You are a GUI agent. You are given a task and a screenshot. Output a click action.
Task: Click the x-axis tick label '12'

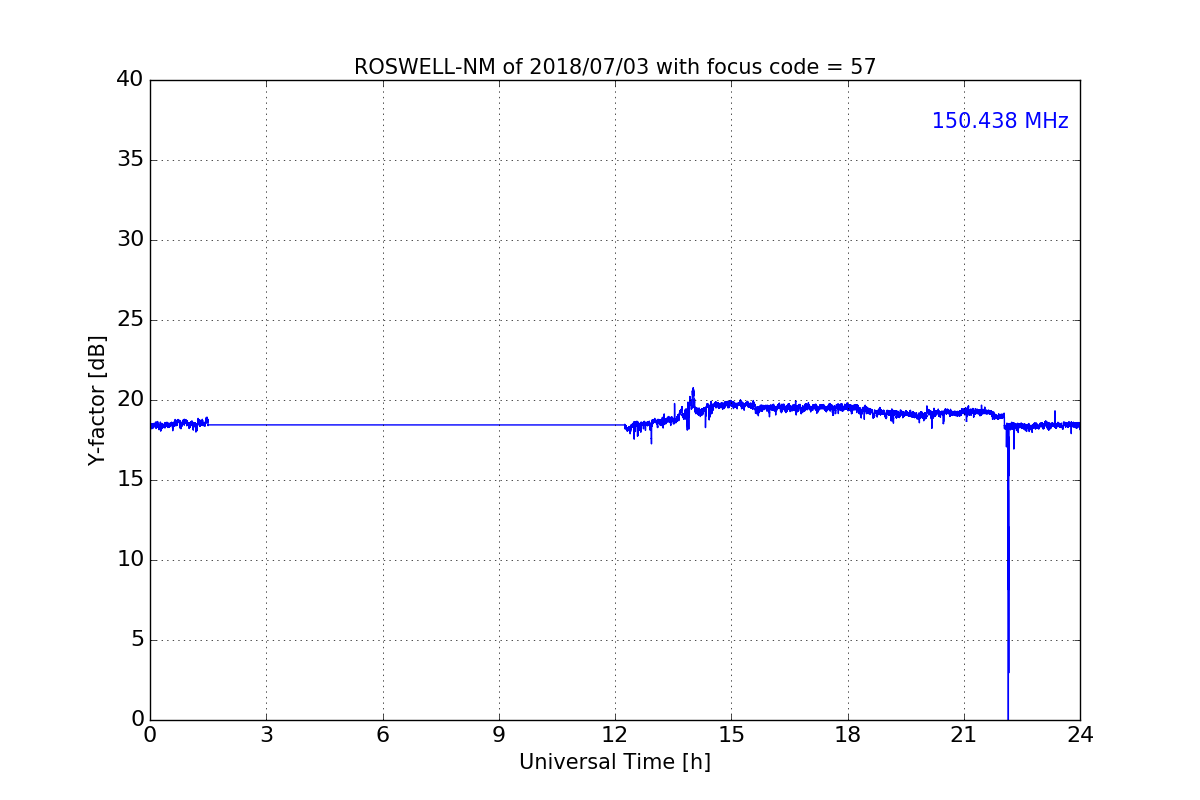tap(615, 735)
